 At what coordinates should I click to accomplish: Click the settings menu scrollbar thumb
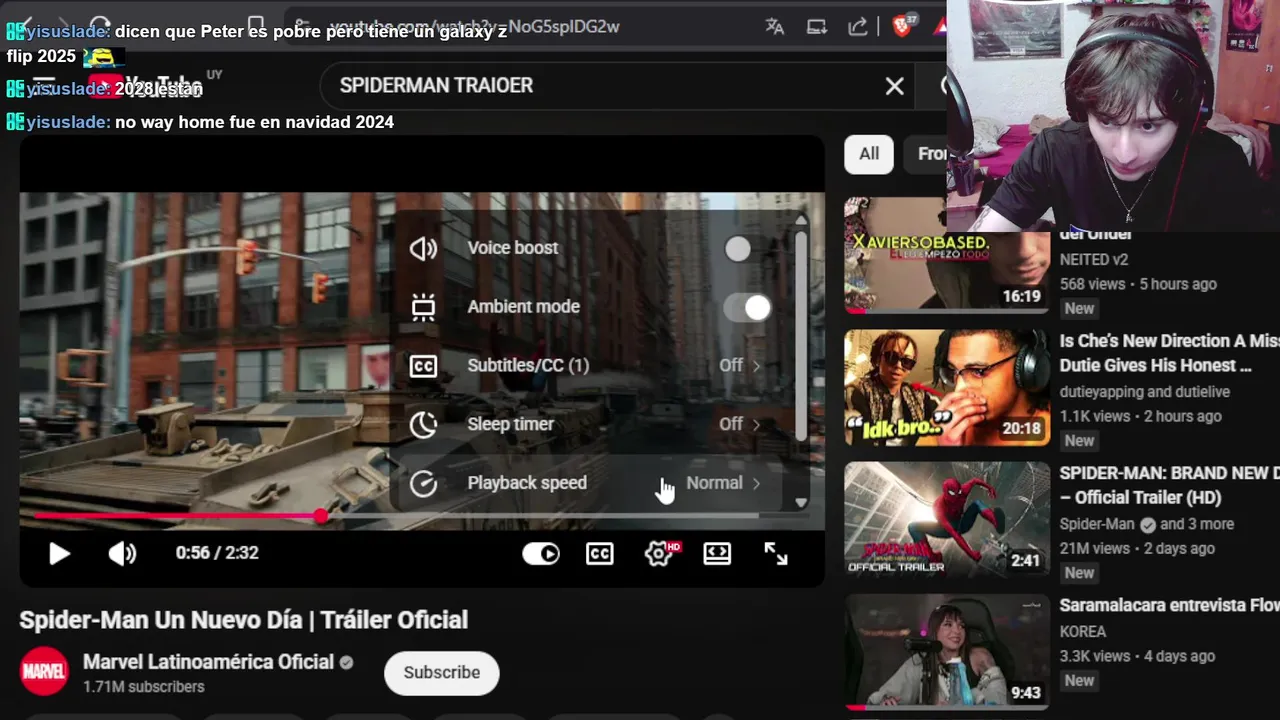[x=801, y=335]
